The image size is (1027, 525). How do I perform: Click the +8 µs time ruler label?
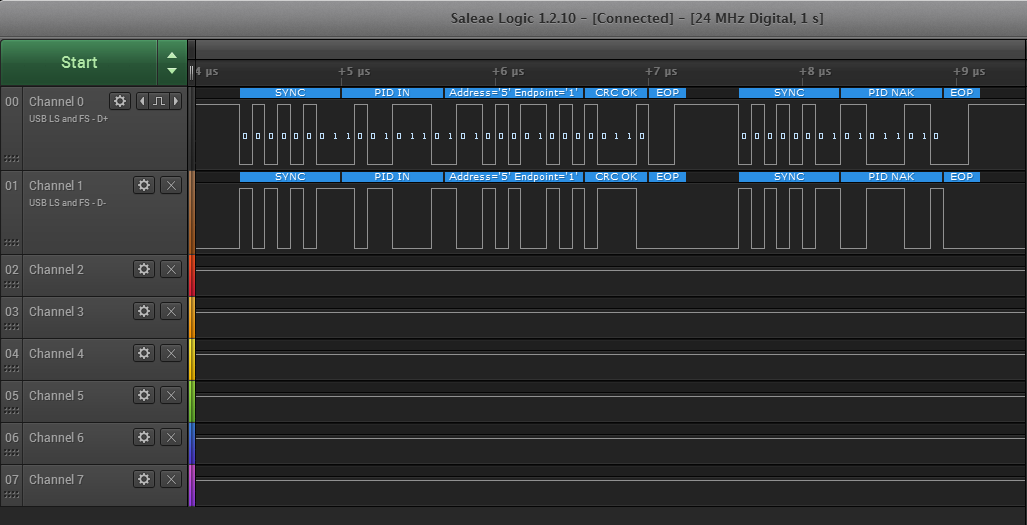(x=815, y=71)
